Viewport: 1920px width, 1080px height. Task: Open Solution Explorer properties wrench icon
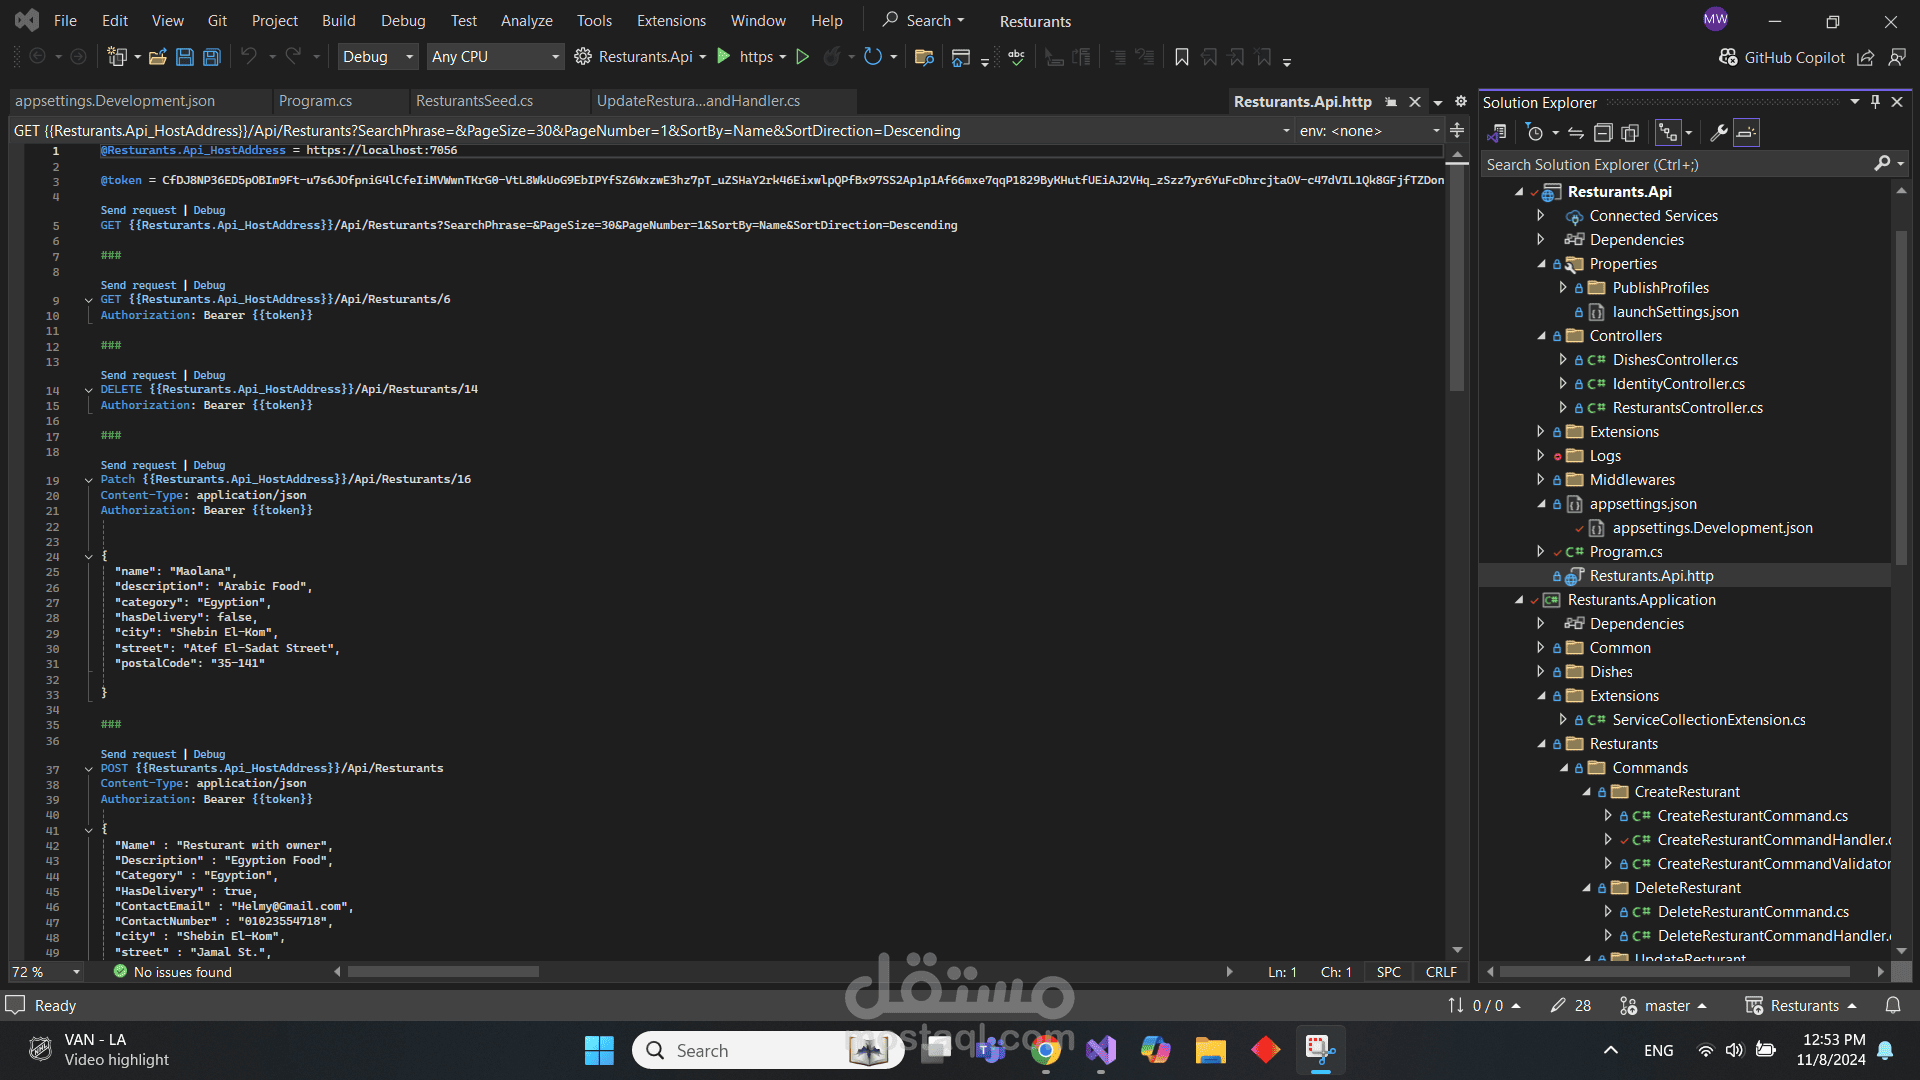click(1719, 132)
